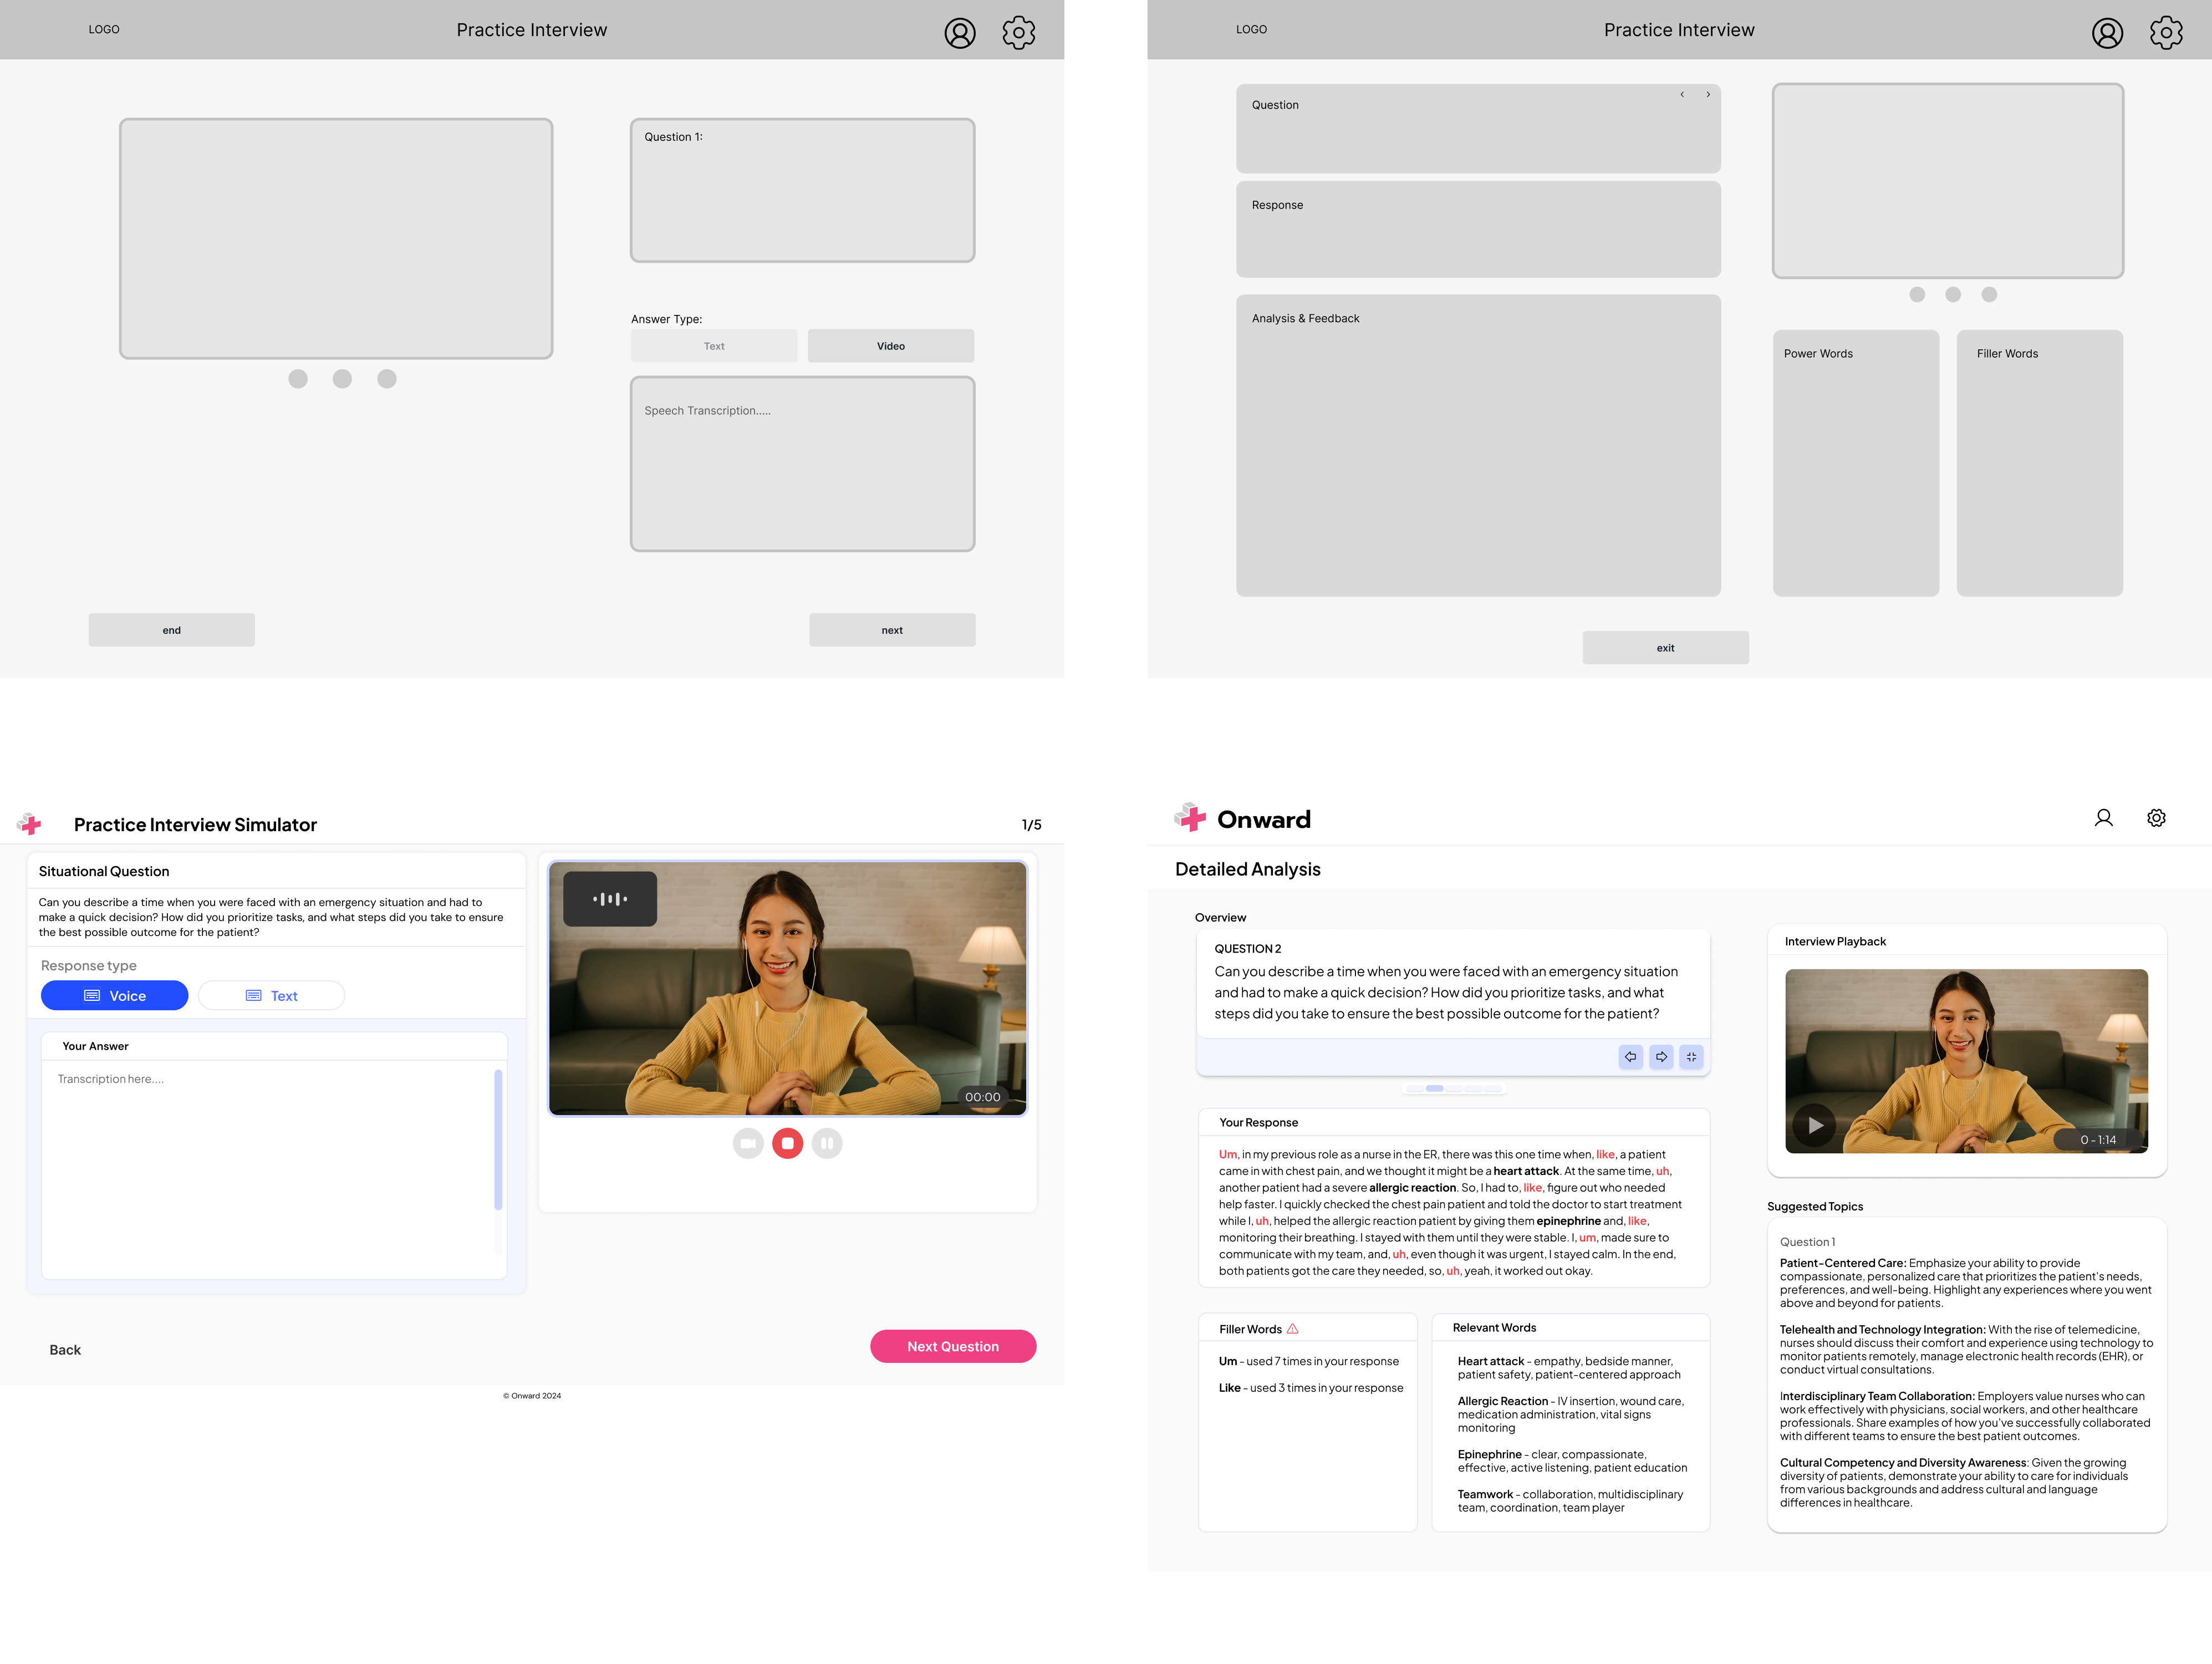This screenshot has width=2212, height=1664.
Task: Select Voice response type
Action: point(114,995)
